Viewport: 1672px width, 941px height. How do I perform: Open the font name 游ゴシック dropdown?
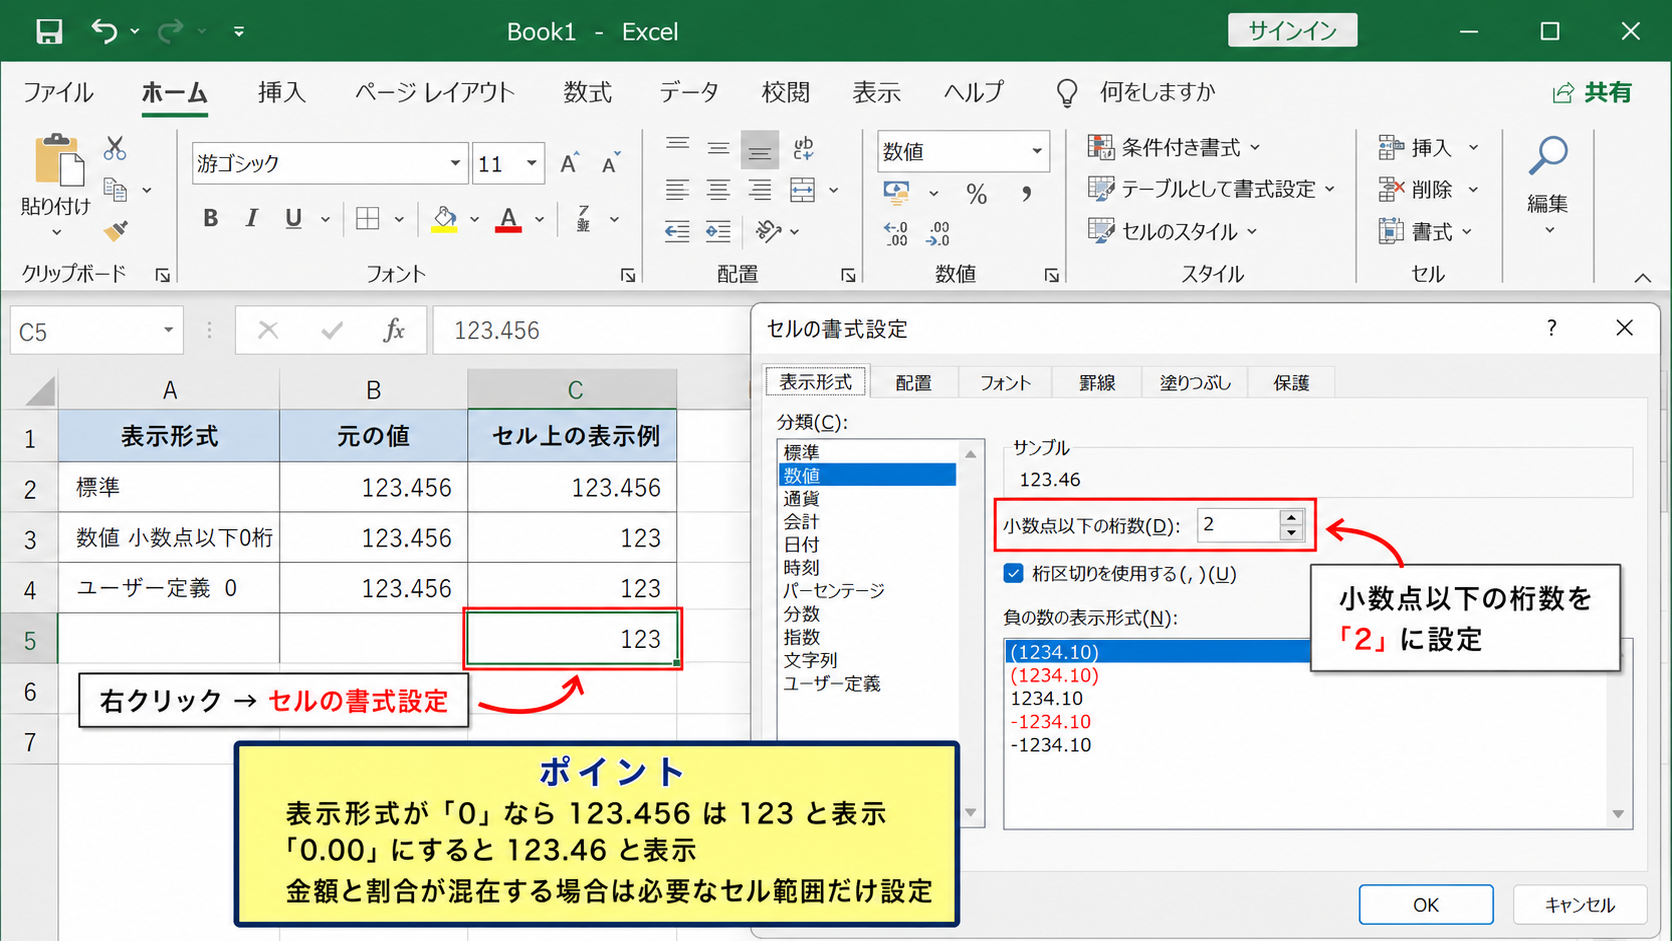click(x=455, y=163)
